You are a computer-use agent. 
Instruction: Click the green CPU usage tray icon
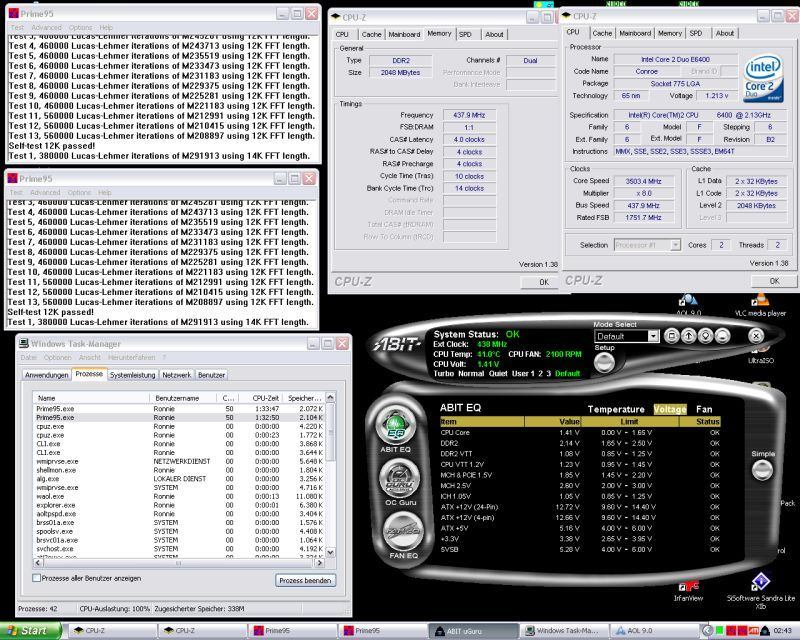[719, 631]
